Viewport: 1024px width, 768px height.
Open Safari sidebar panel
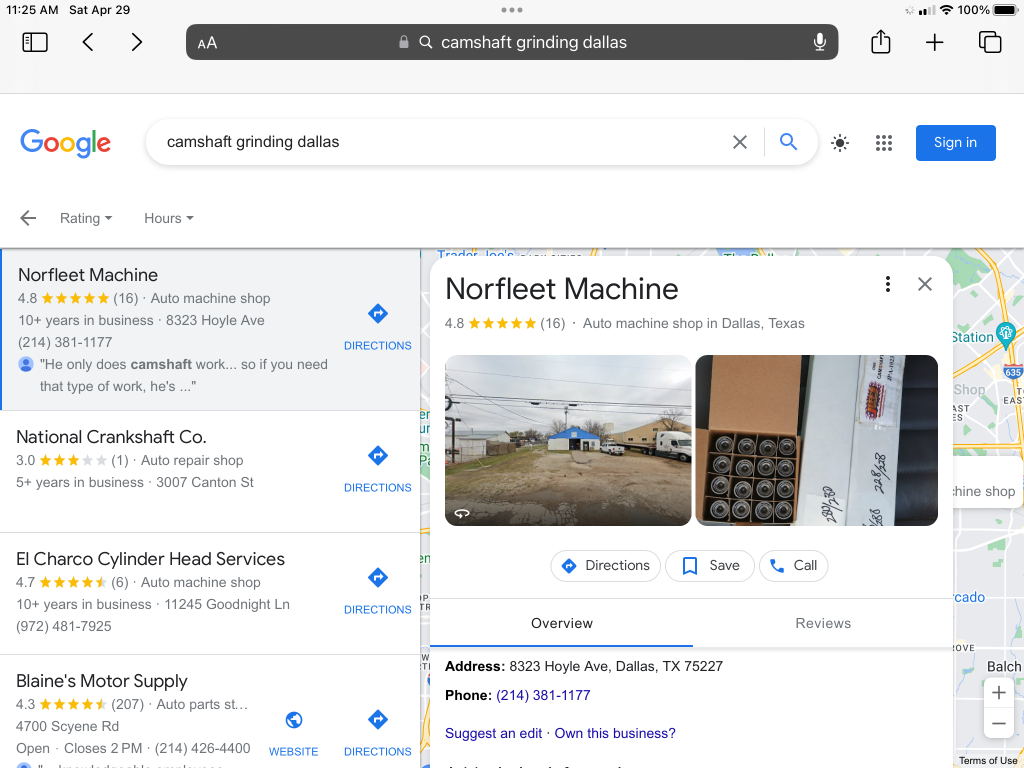(x=35, y=42)
